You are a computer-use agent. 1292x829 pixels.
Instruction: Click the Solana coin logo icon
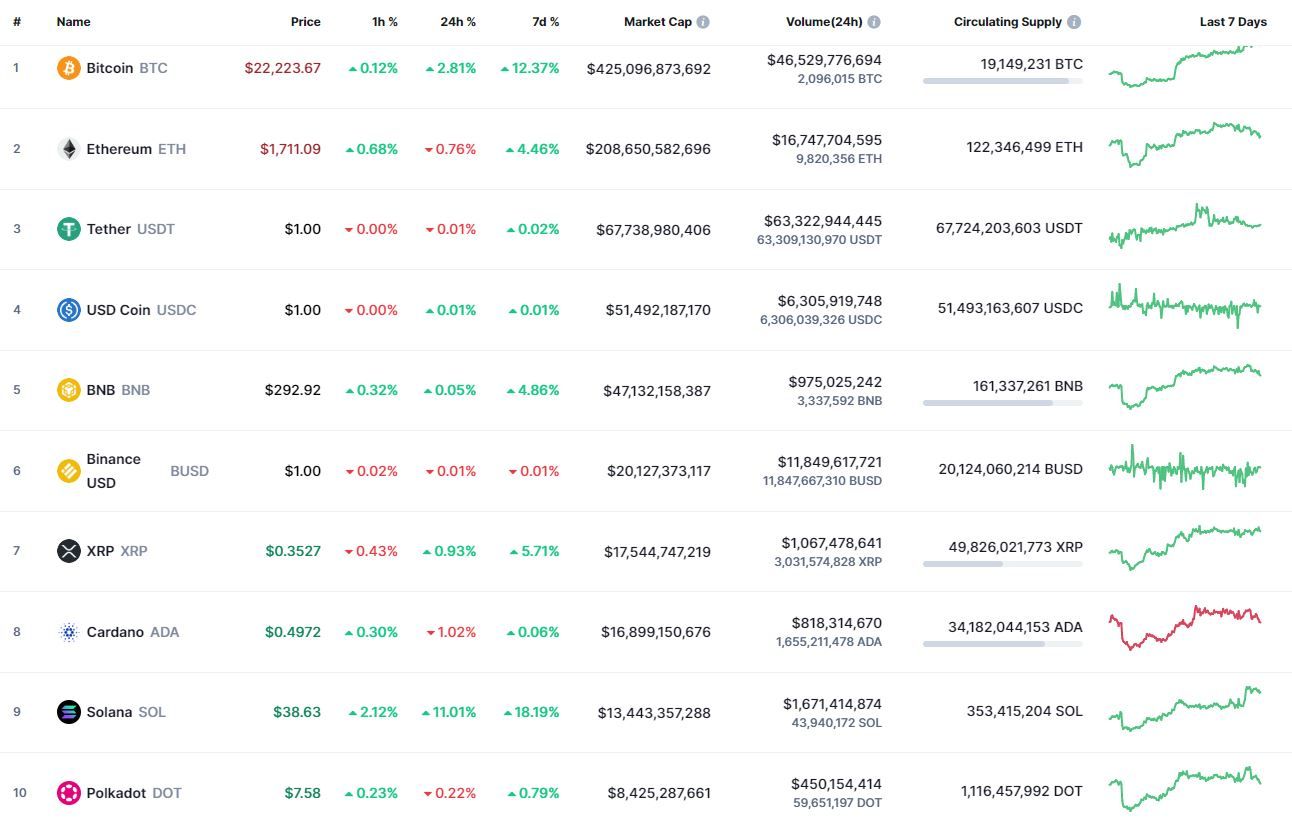(68, 712)
